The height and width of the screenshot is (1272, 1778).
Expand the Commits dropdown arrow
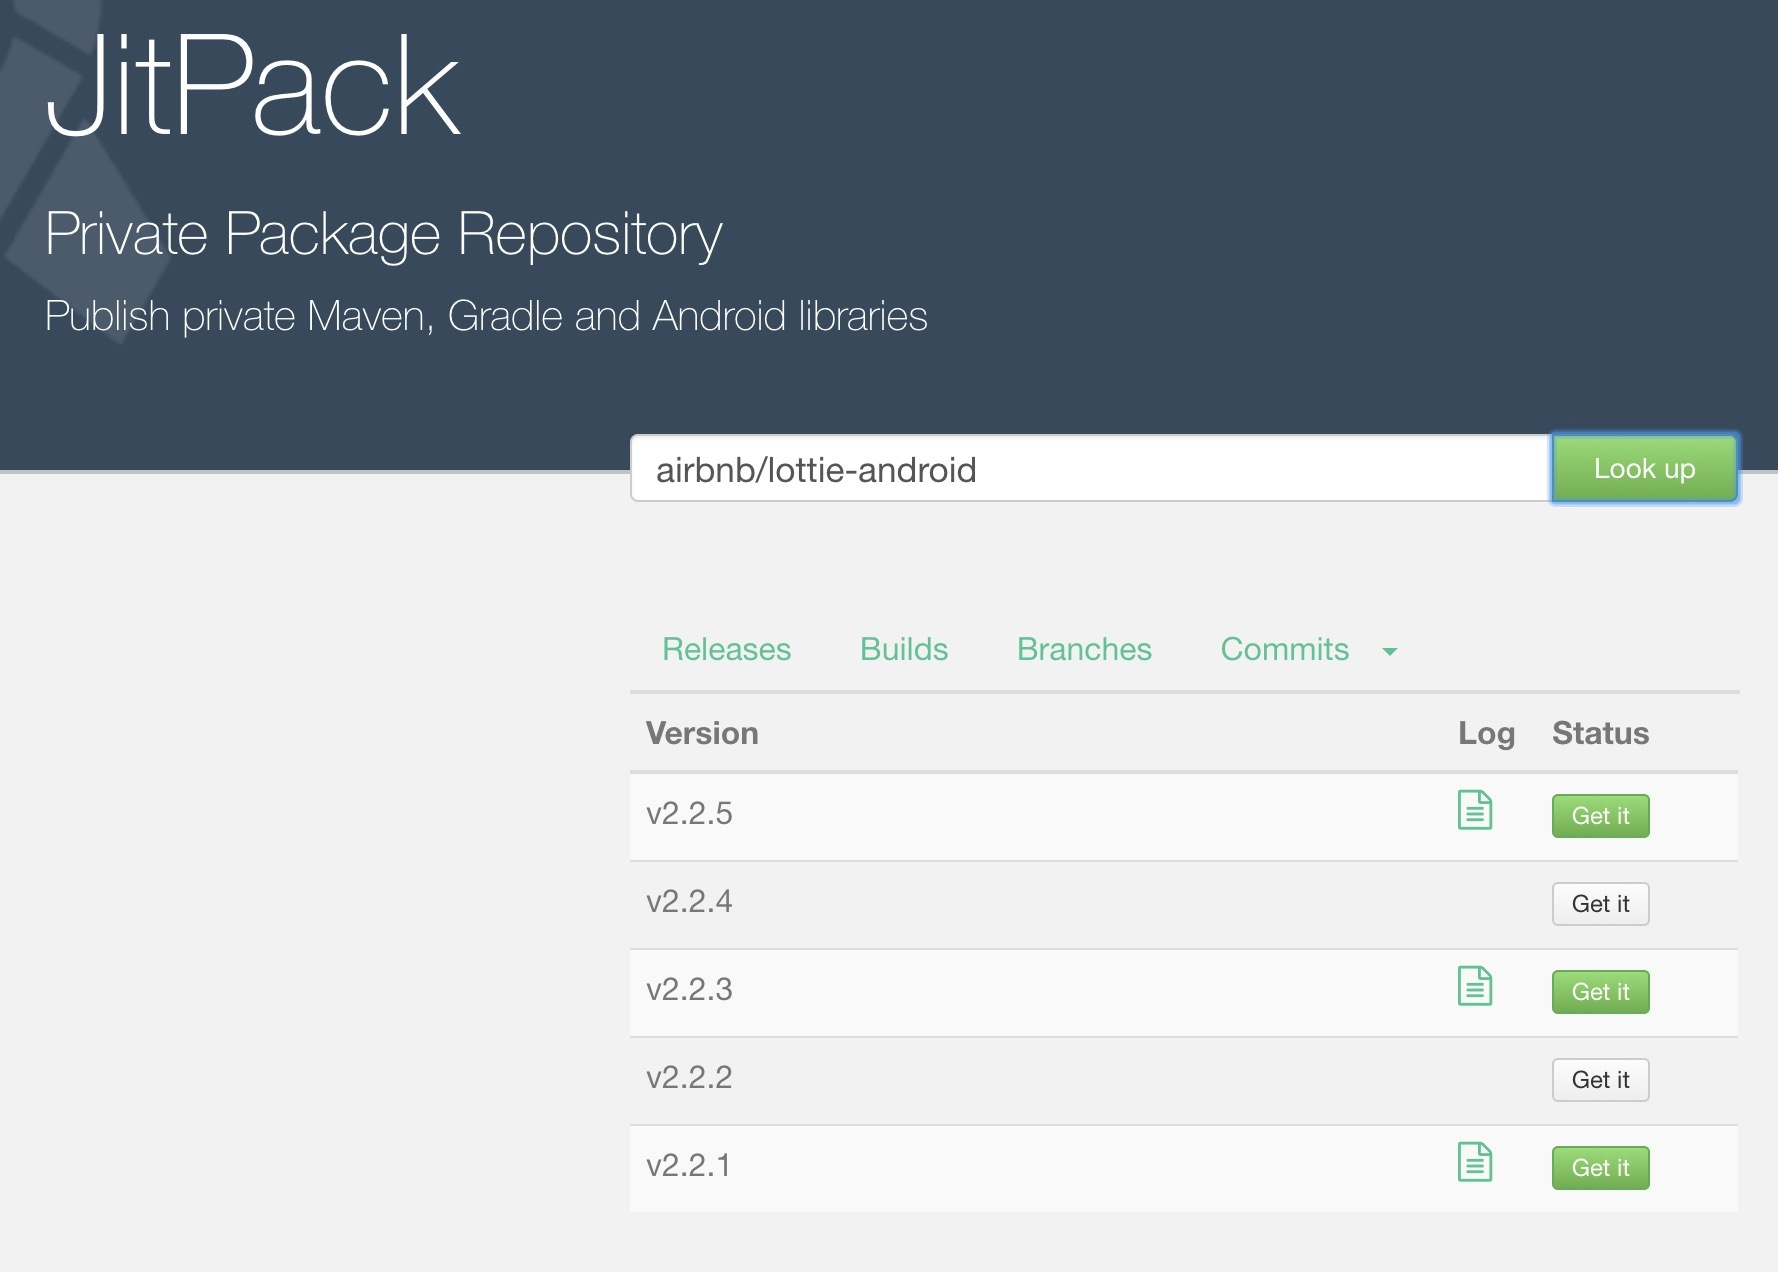pyautogui.click(x=1390, y=651)
